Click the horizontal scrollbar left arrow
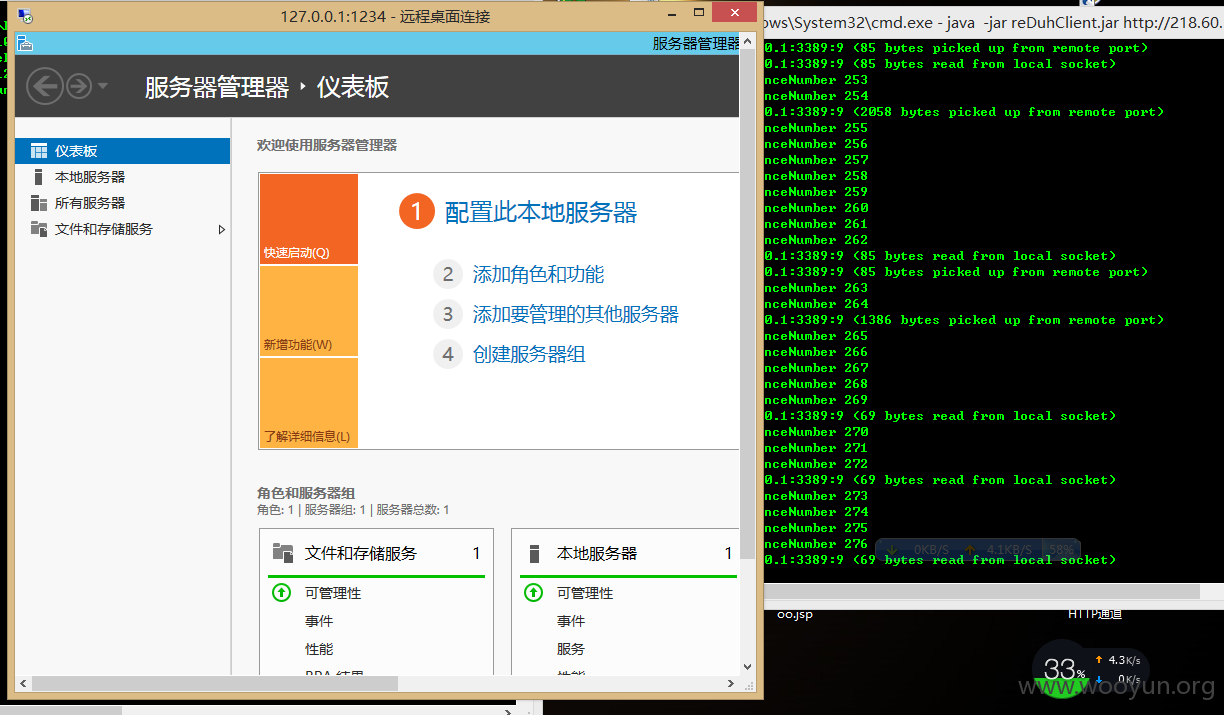The width and height of the screenshot is (1224, 715). click(23, 684)
